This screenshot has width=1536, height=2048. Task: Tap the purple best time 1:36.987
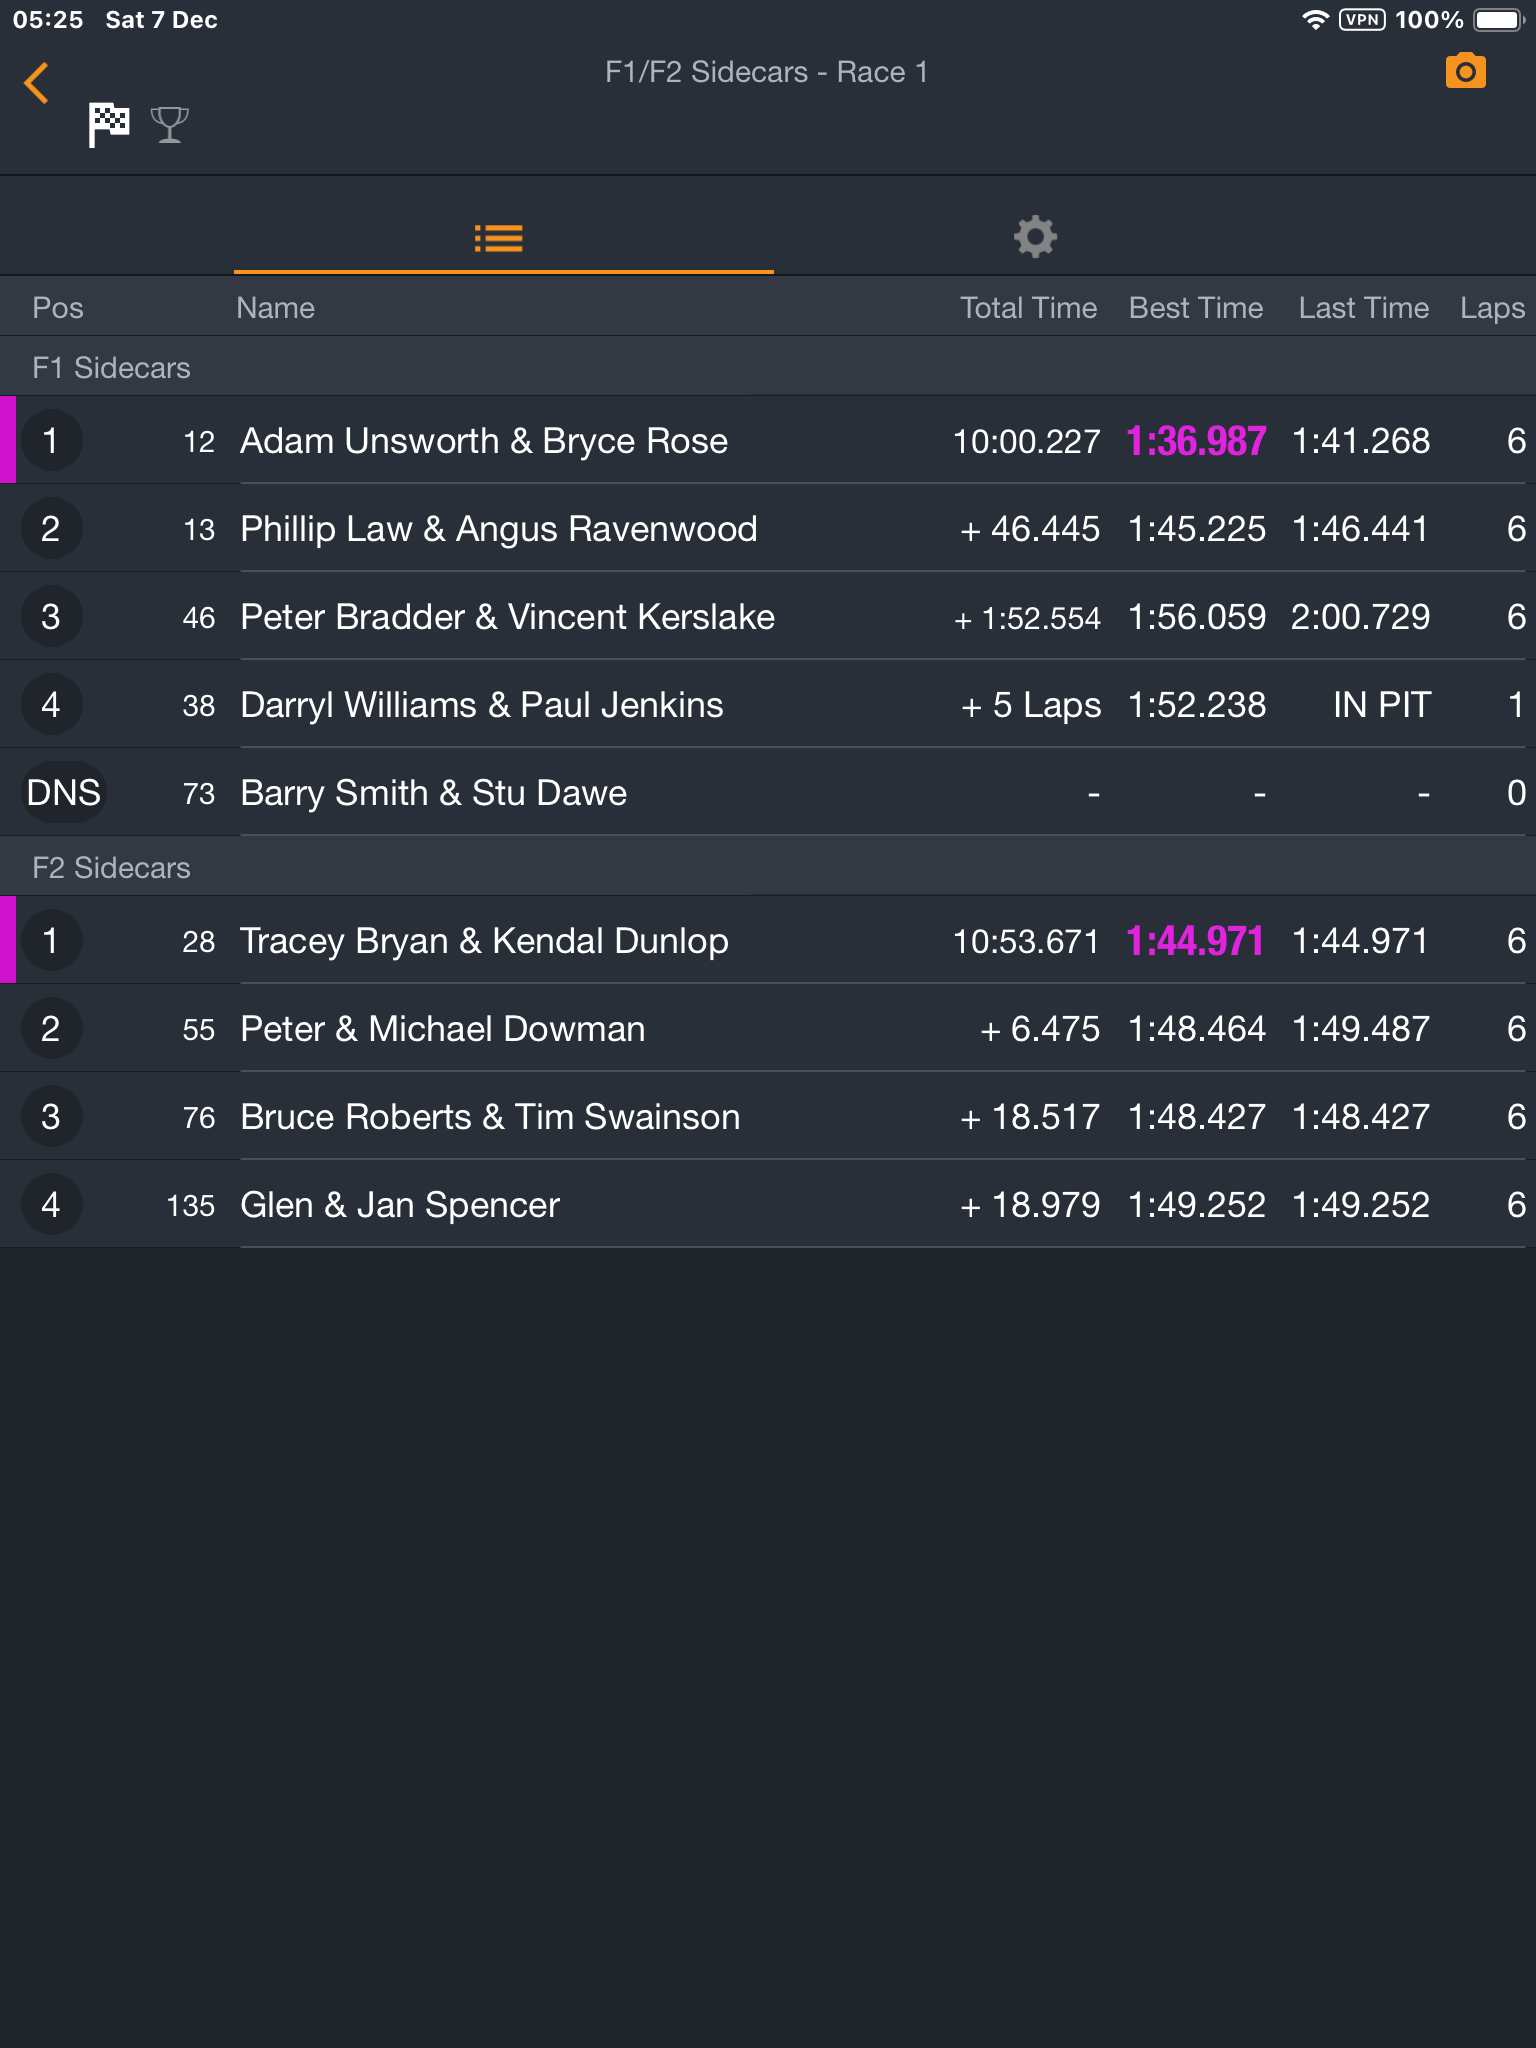(x=1196, y=441)
